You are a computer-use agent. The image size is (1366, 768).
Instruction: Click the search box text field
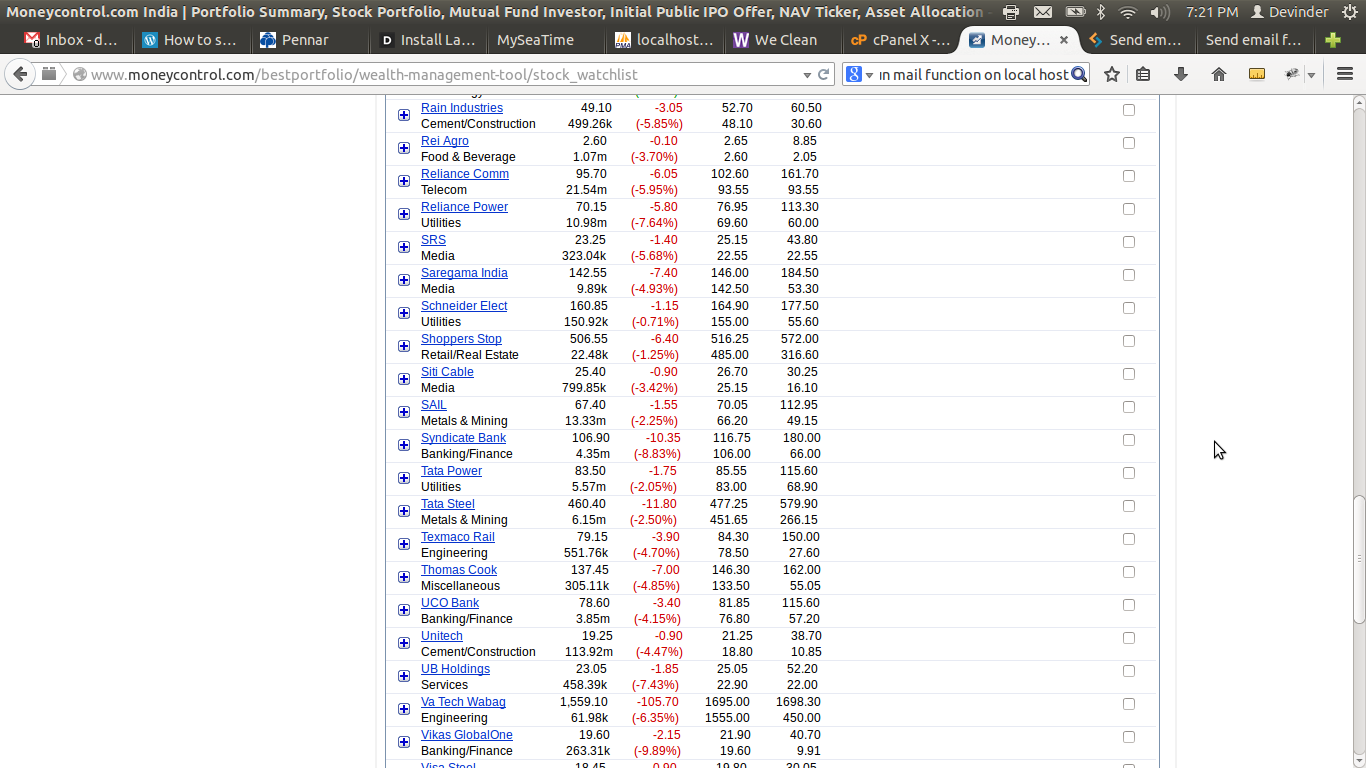(973, 75)
